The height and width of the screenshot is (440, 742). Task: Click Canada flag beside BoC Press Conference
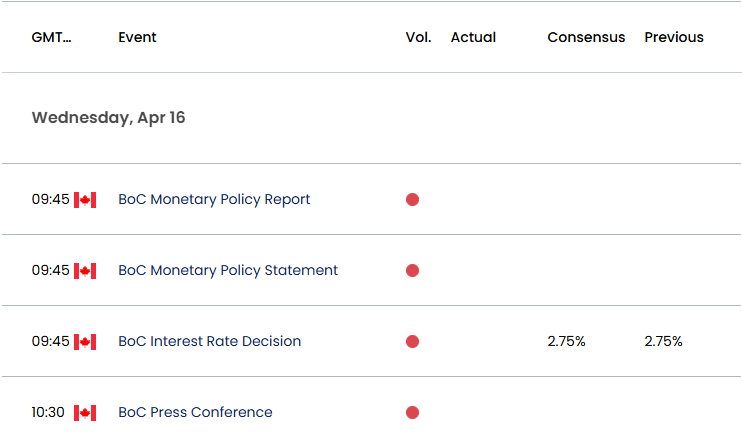[85, 413]
